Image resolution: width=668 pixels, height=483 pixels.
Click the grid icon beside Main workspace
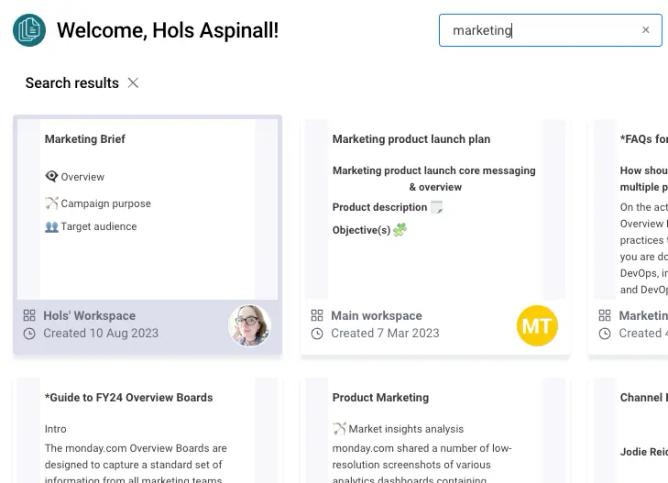[x=317, y=315]
